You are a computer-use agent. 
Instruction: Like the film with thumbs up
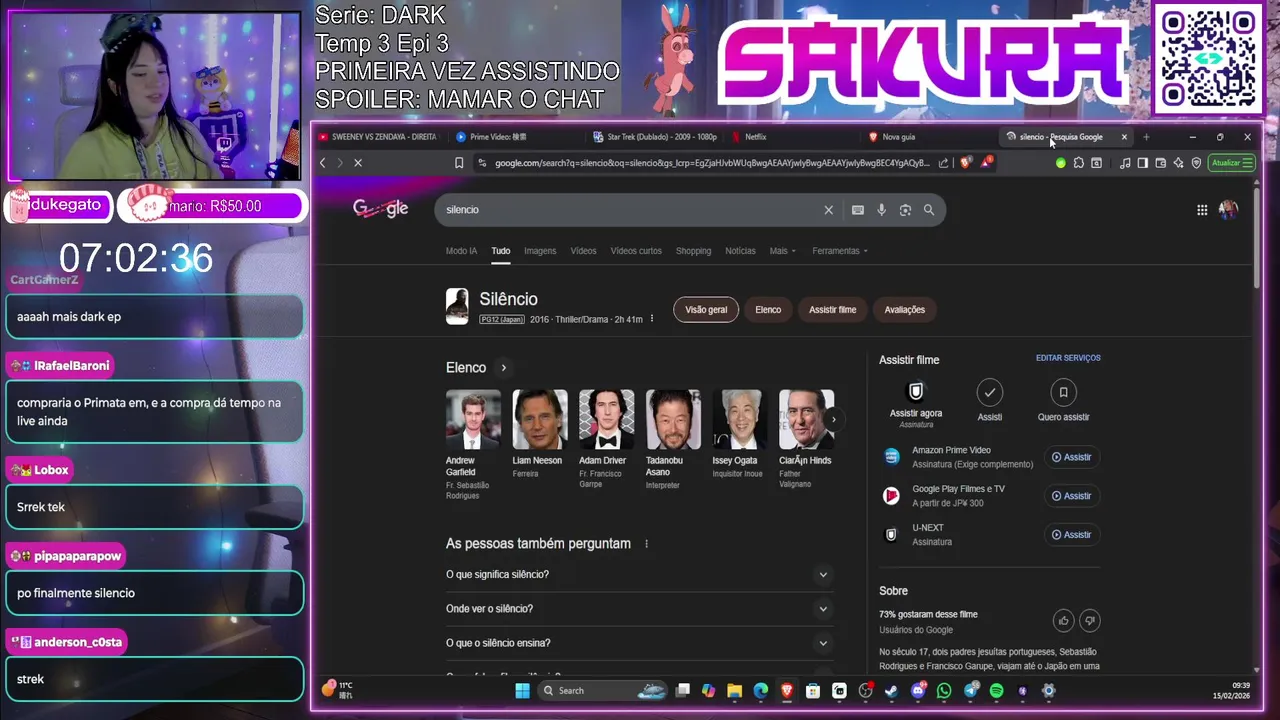1063,621
